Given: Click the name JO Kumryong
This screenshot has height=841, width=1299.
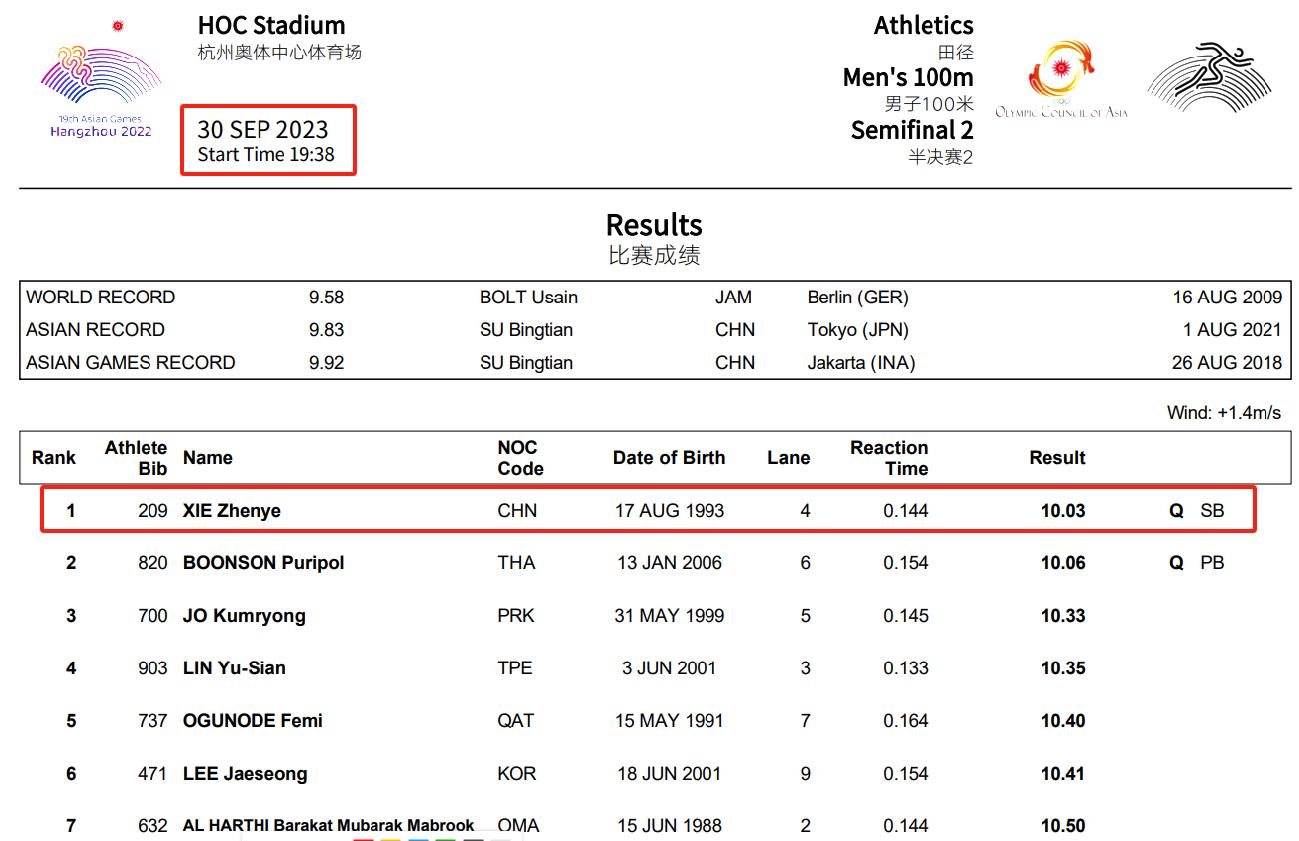Looking at the screenshot, I should tap(244, 616).
